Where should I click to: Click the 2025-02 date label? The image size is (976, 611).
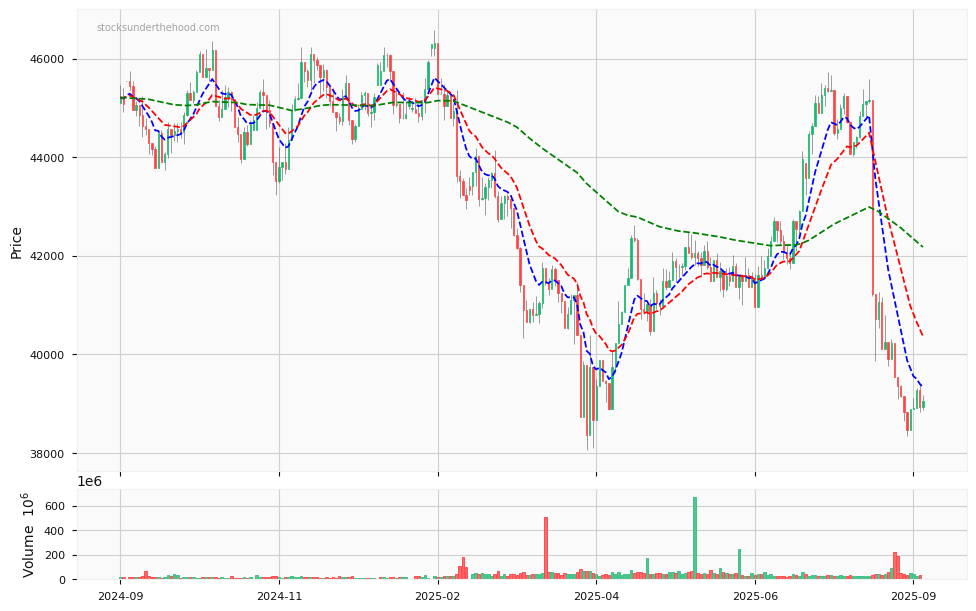point(438,596)
